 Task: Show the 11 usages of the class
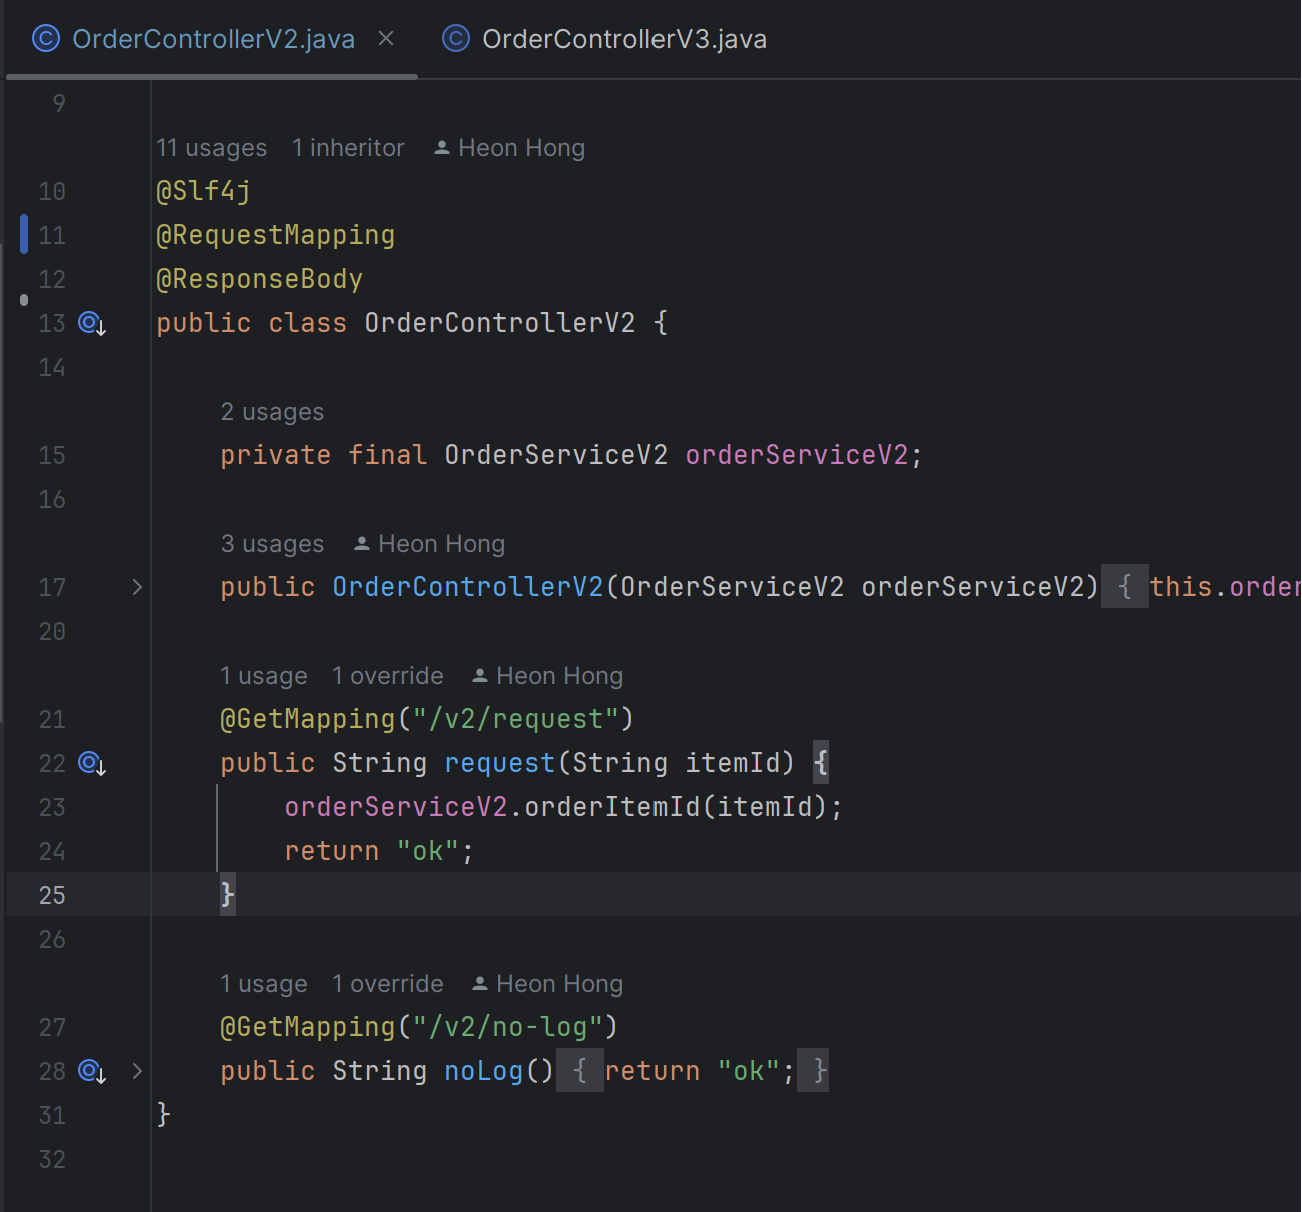coord(212,148)
